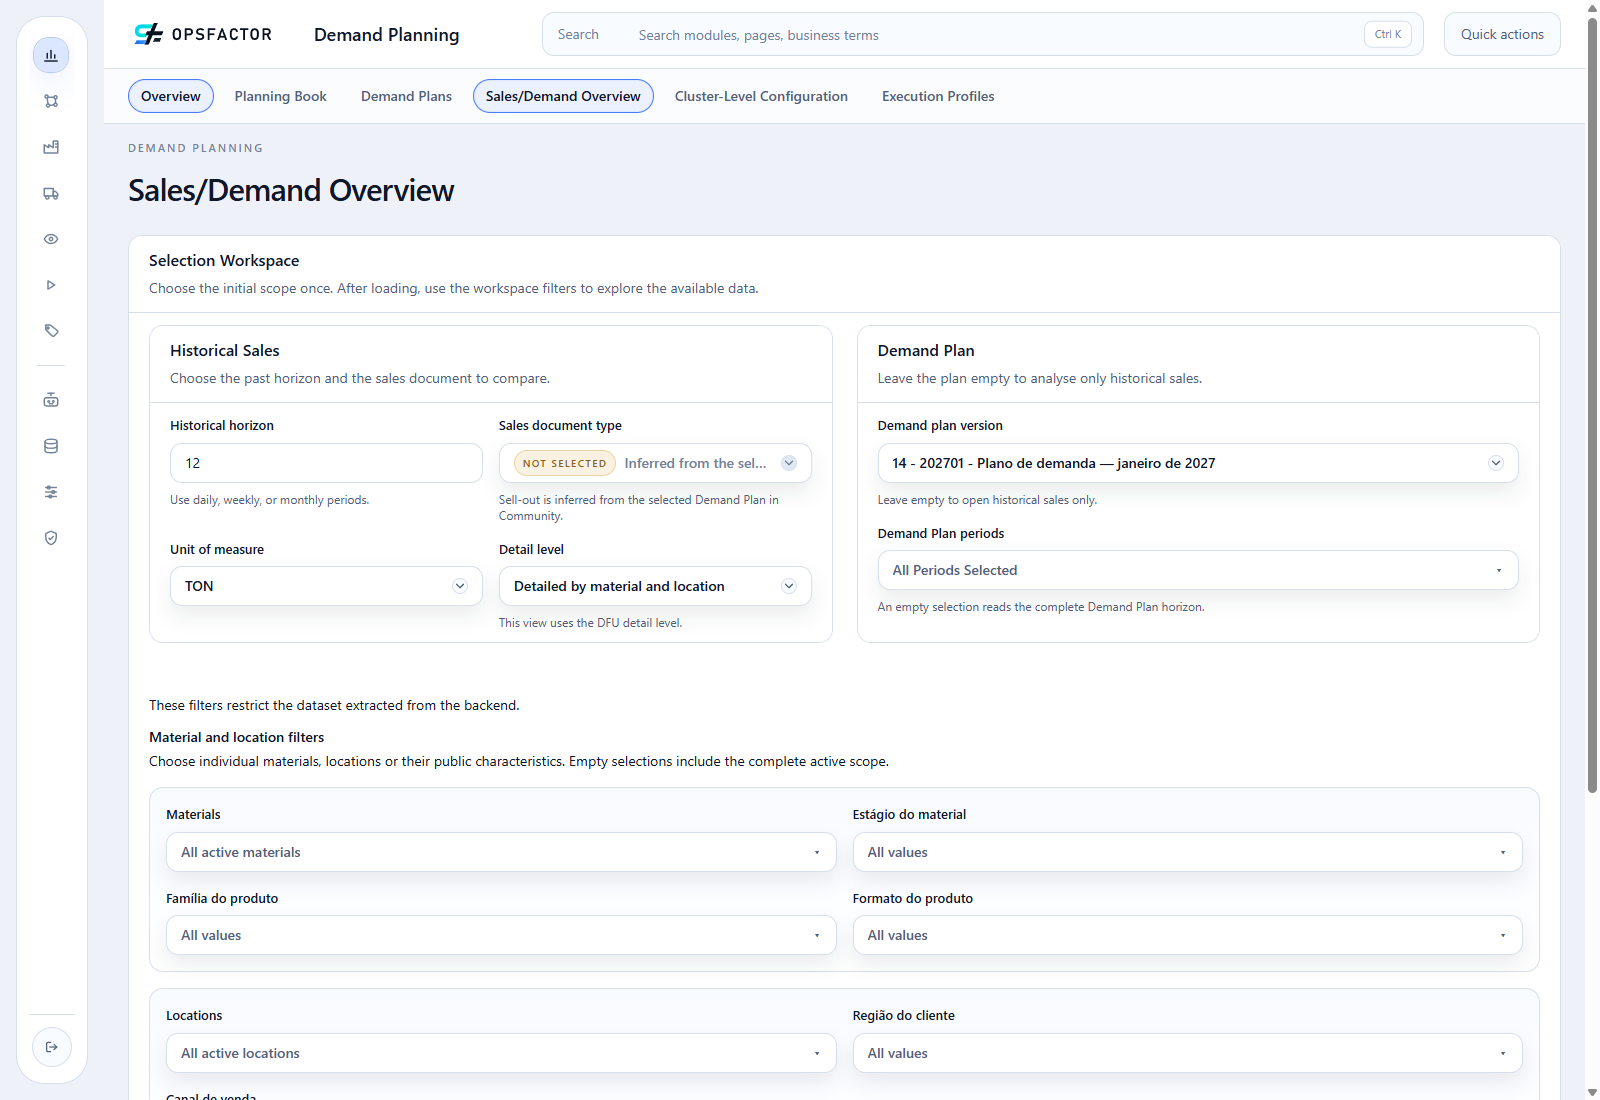Go to Cluster-Level Configuration tab
Screen dimensions: 1600x1100
click(x=761, y=96)
